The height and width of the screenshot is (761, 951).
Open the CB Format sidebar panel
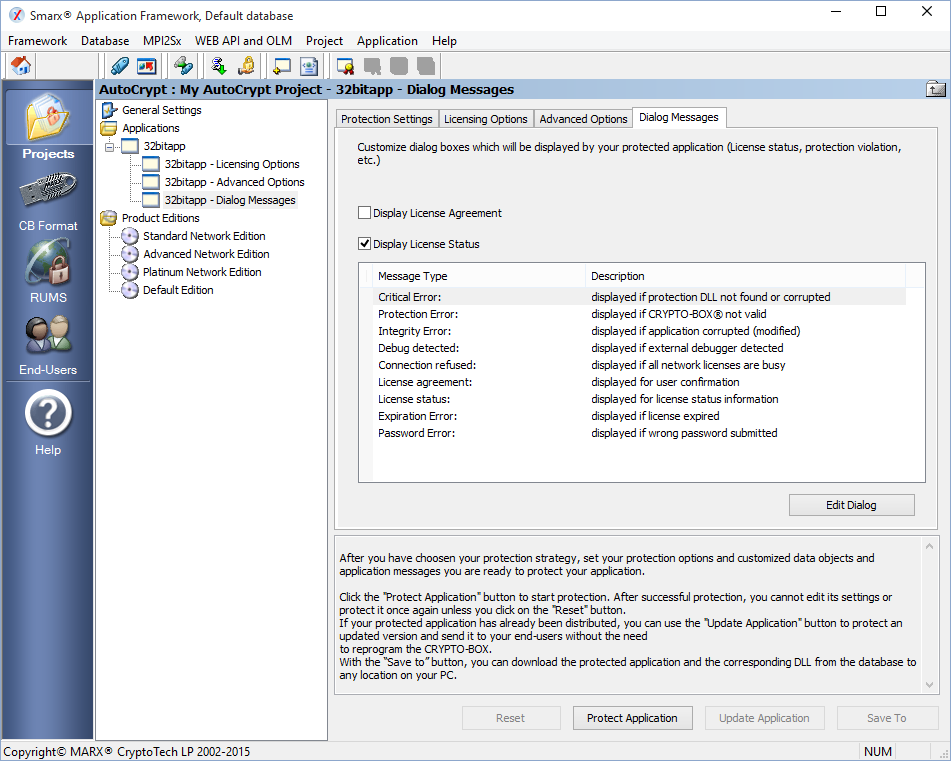[x=48, y=204]
